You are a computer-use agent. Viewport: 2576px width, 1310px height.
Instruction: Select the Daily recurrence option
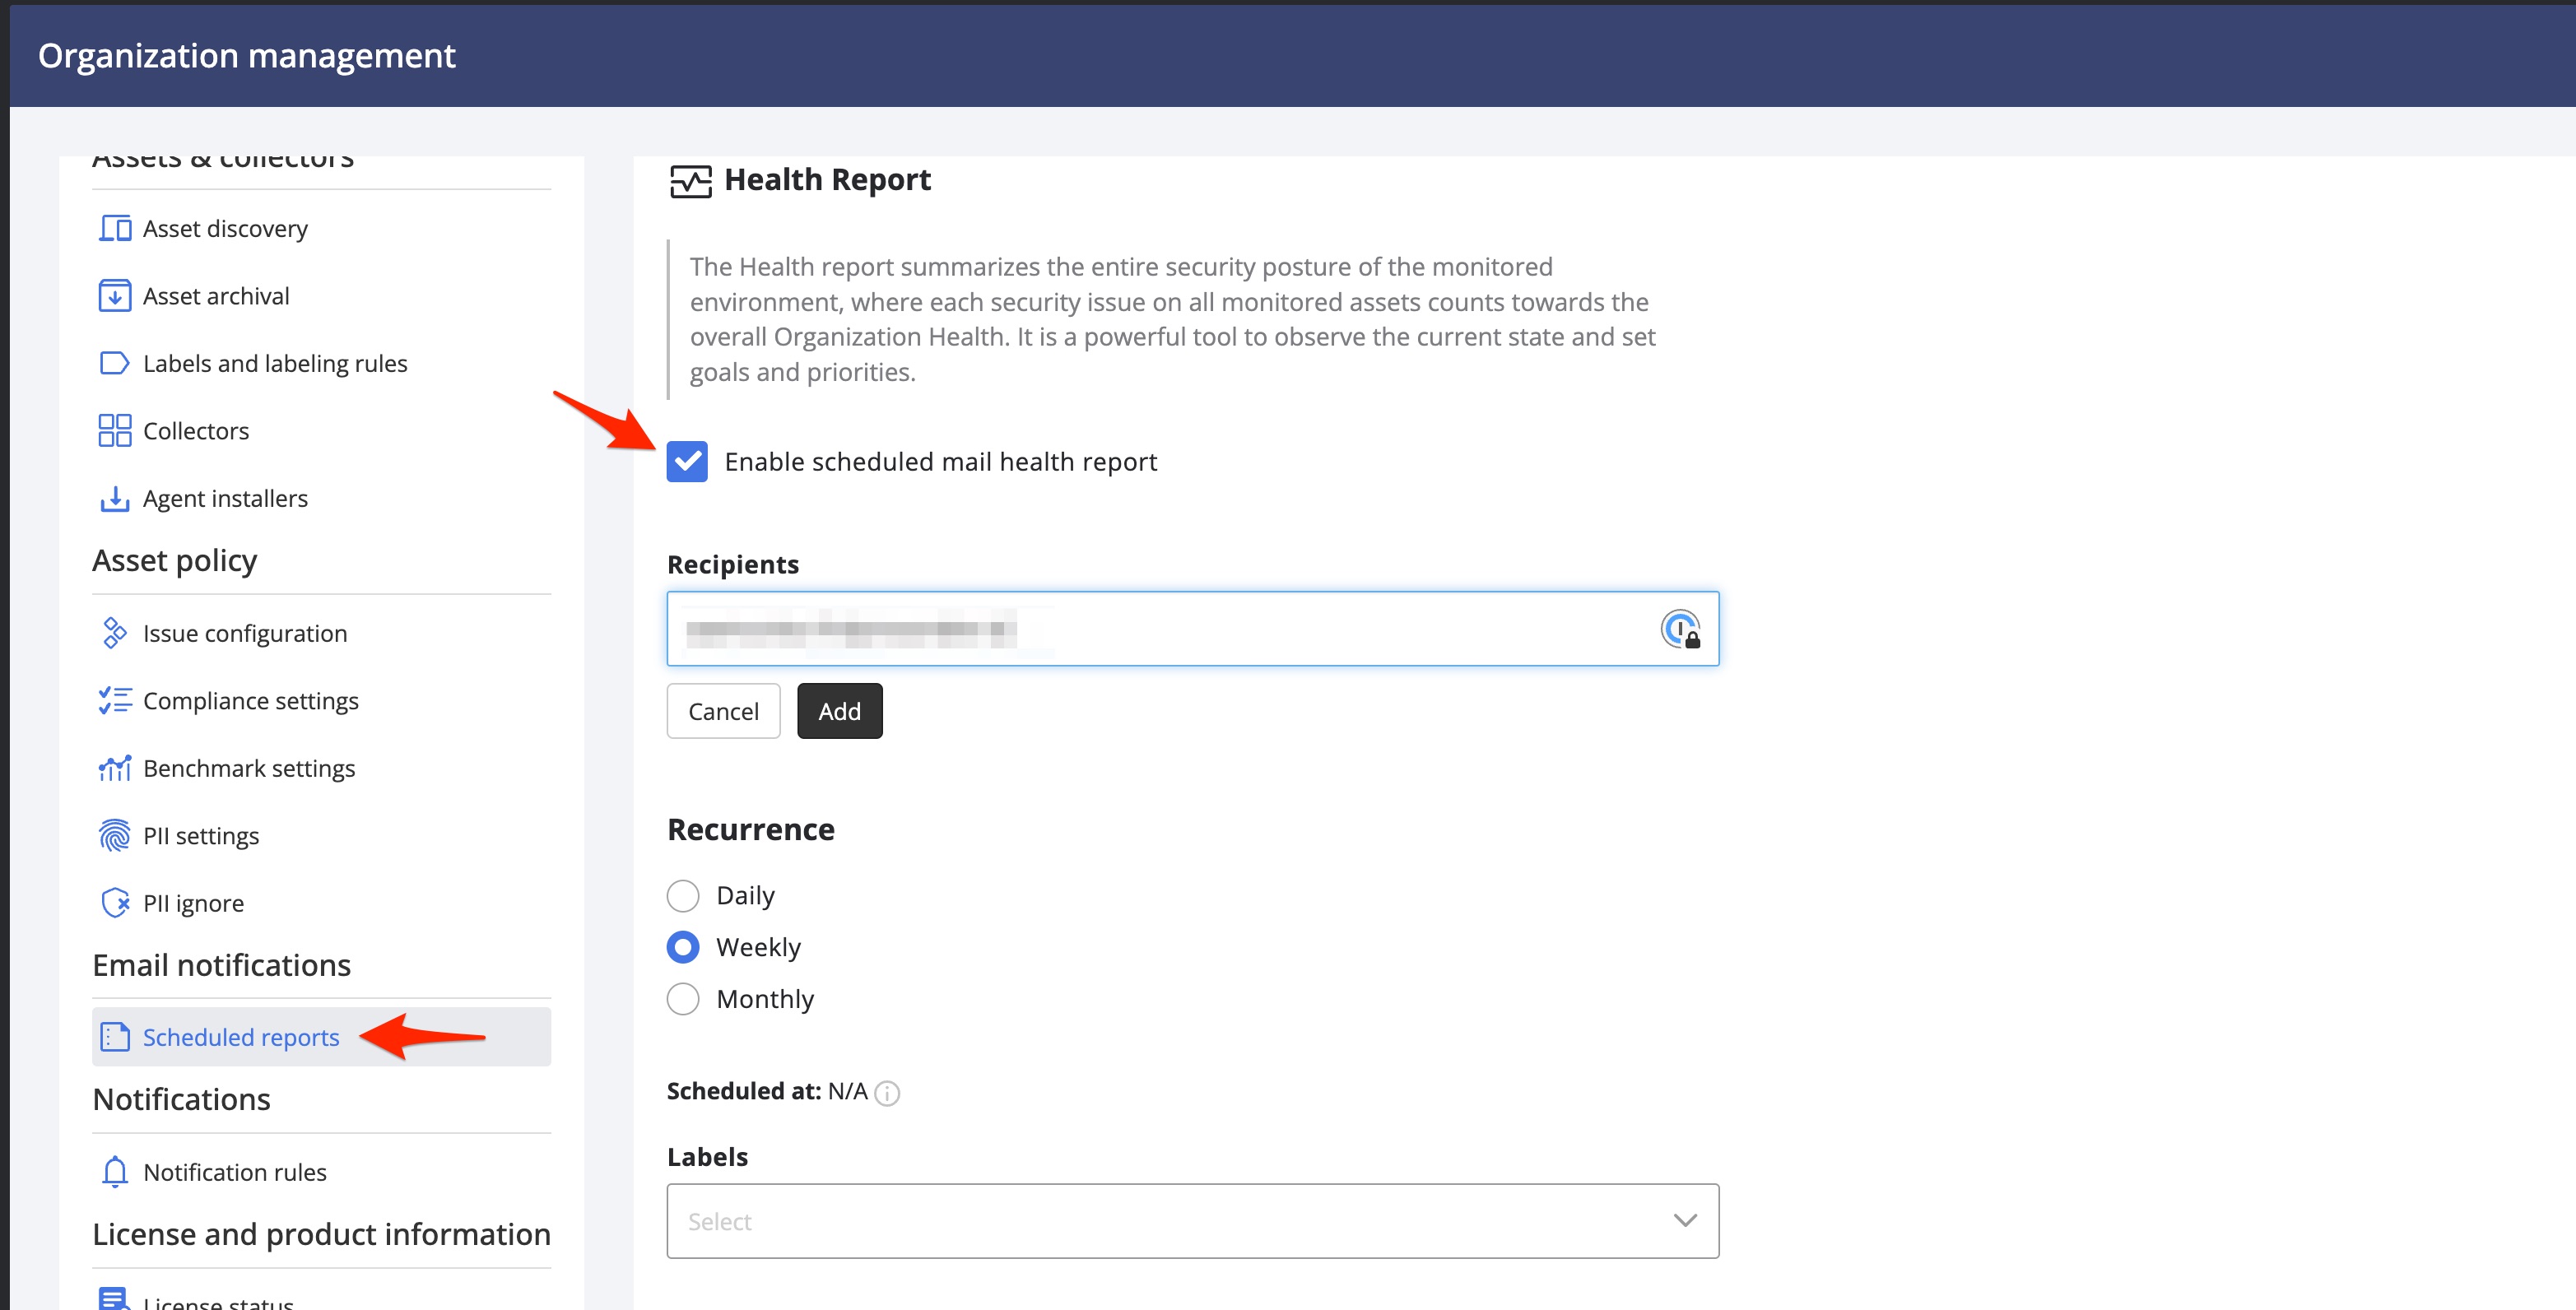(x=683, y=896)
